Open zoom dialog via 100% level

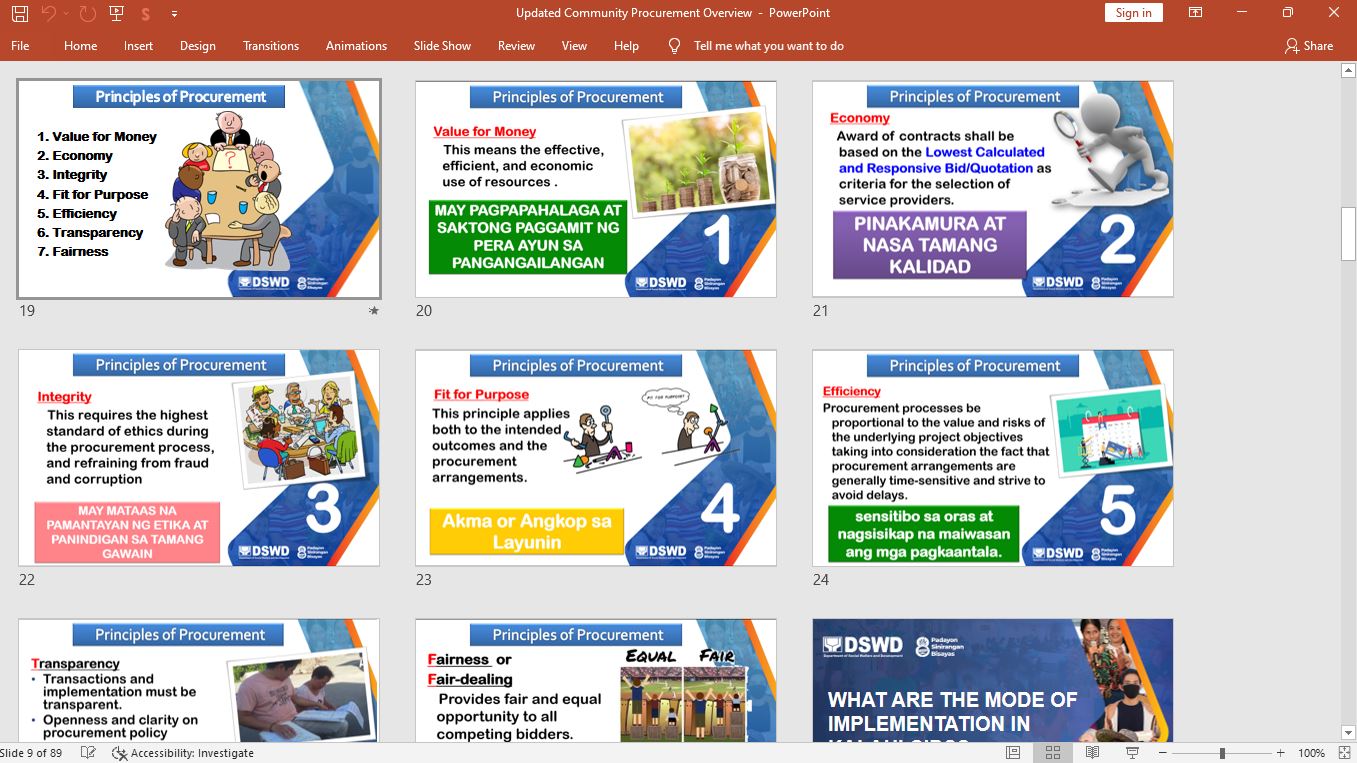coord(1311,753)
